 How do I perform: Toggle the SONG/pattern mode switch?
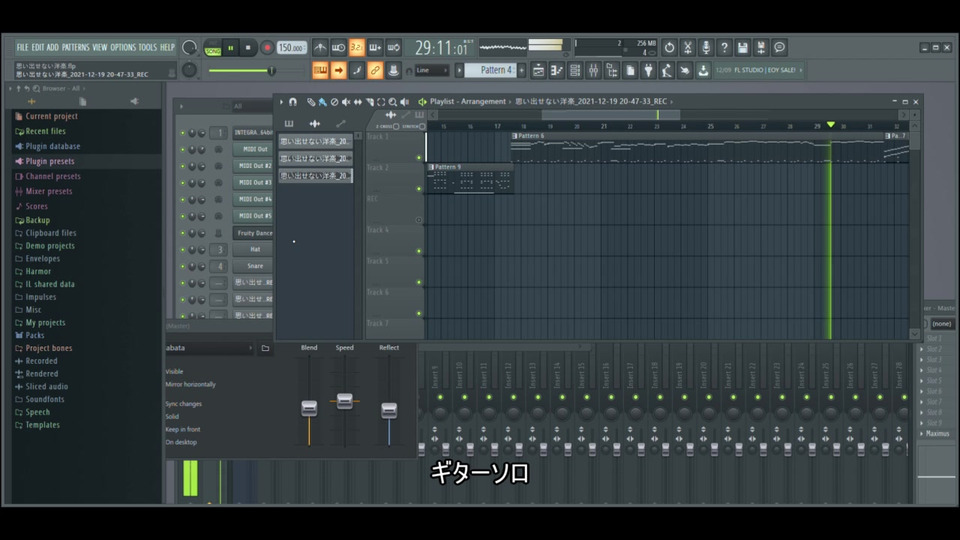coord(212,49)
